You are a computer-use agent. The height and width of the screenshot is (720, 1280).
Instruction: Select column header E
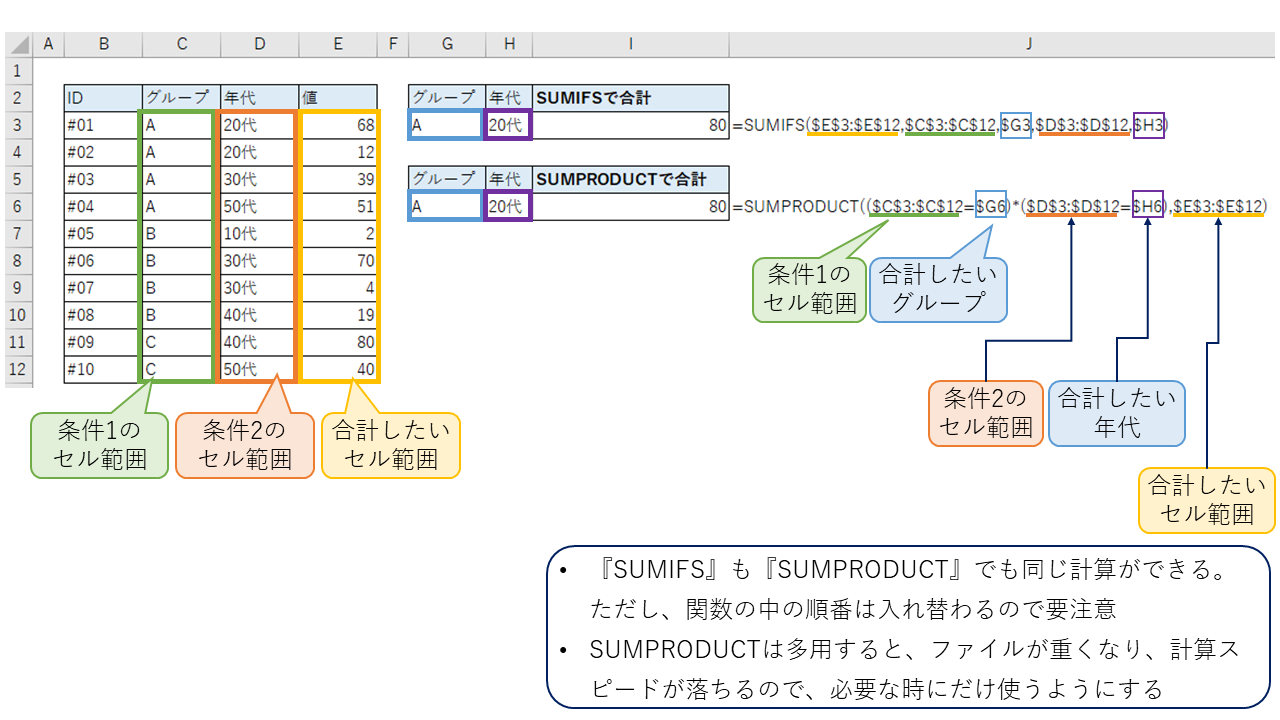(x=338, y=44)
